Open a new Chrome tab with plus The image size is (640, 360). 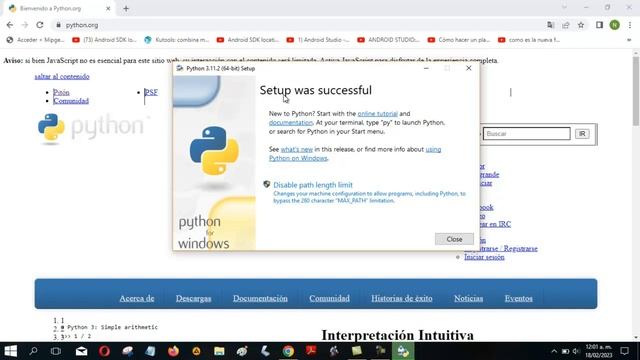click(x=126, y=8)
